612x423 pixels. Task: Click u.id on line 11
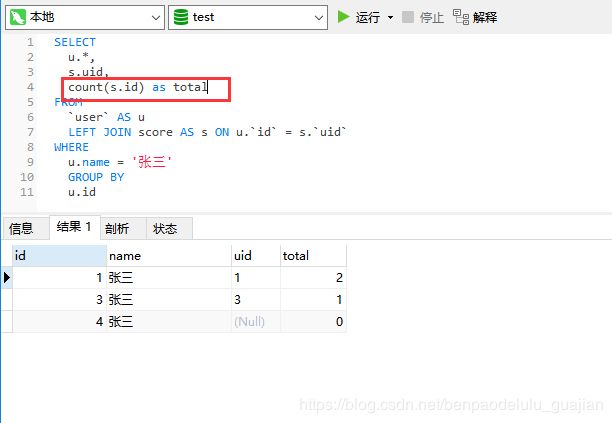(82, 192)
